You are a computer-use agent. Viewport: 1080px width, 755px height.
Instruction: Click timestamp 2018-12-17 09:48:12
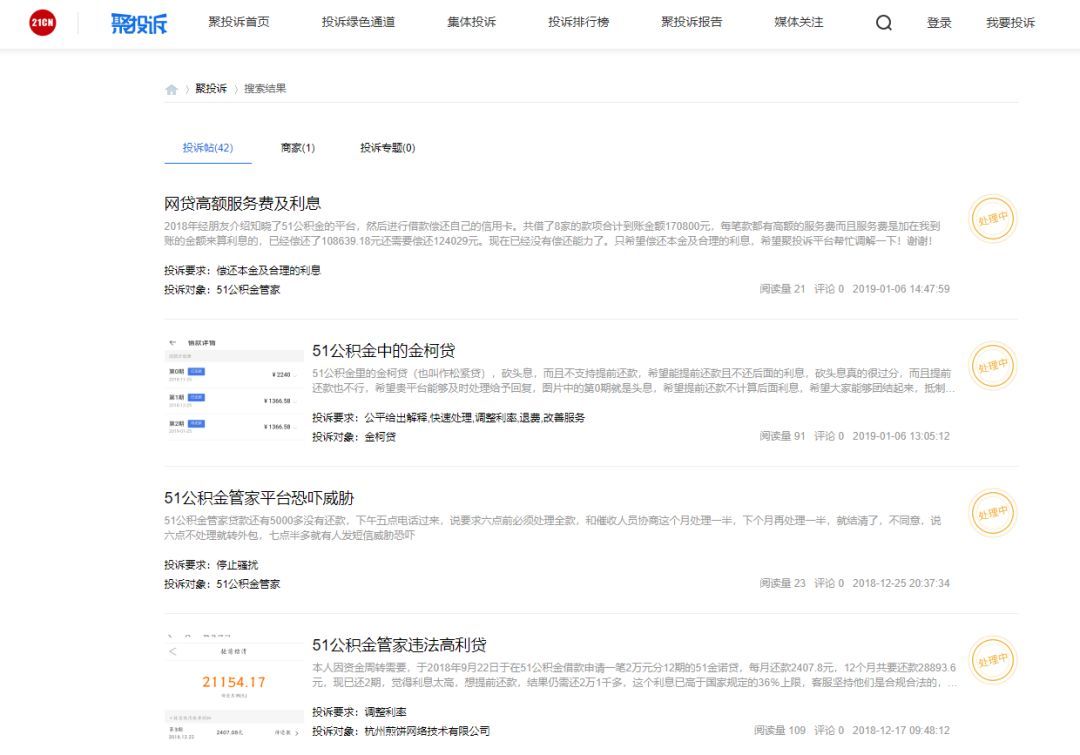(901, 730)
